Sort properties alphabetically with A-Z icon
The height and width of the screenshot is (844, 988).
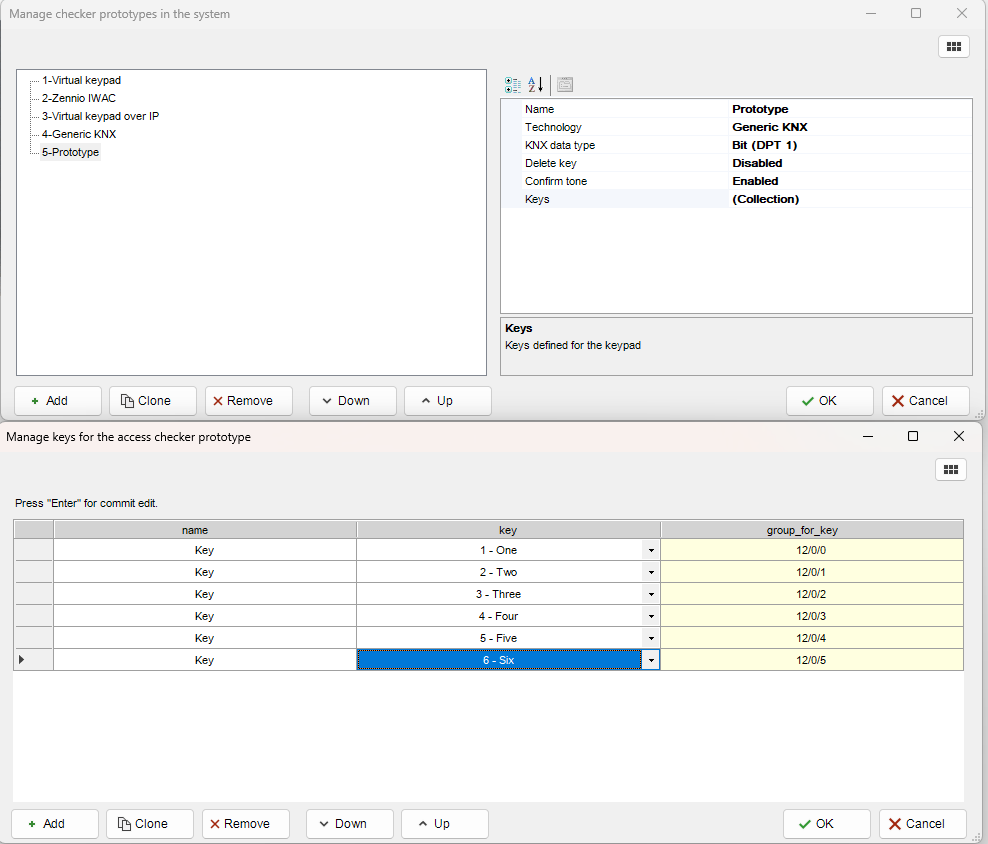click(x=535, y=85)
